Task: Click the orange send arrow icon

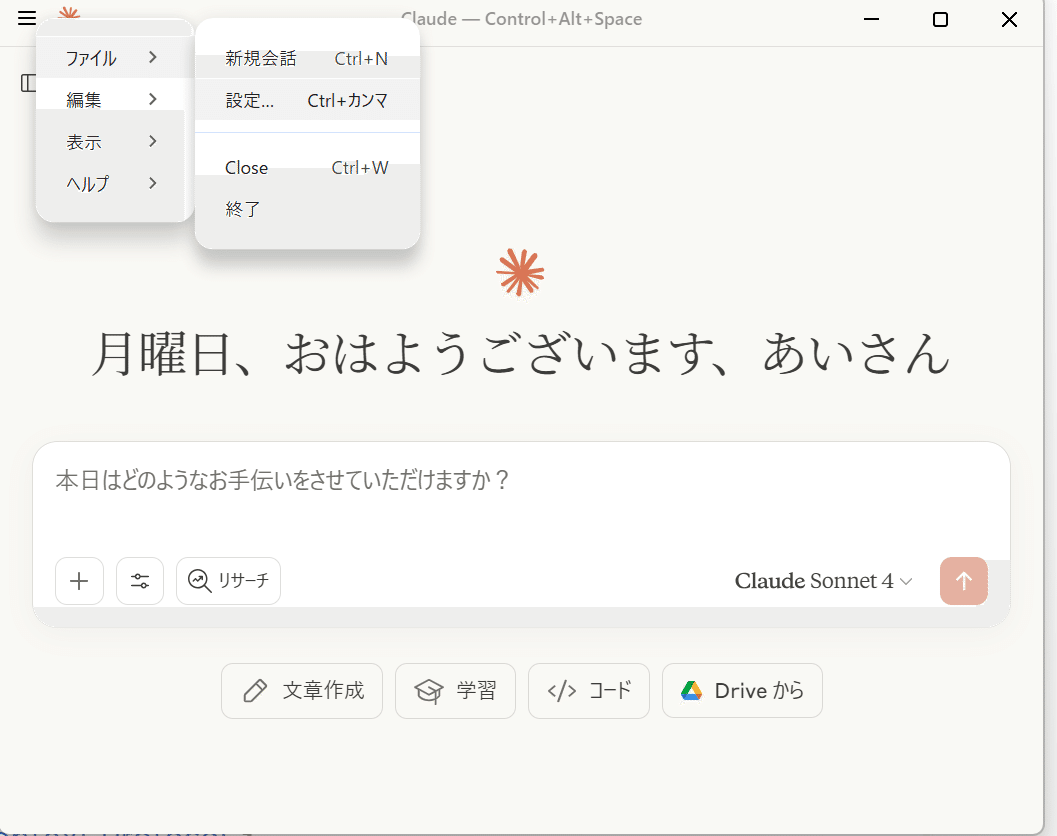Action: [963, 581]
